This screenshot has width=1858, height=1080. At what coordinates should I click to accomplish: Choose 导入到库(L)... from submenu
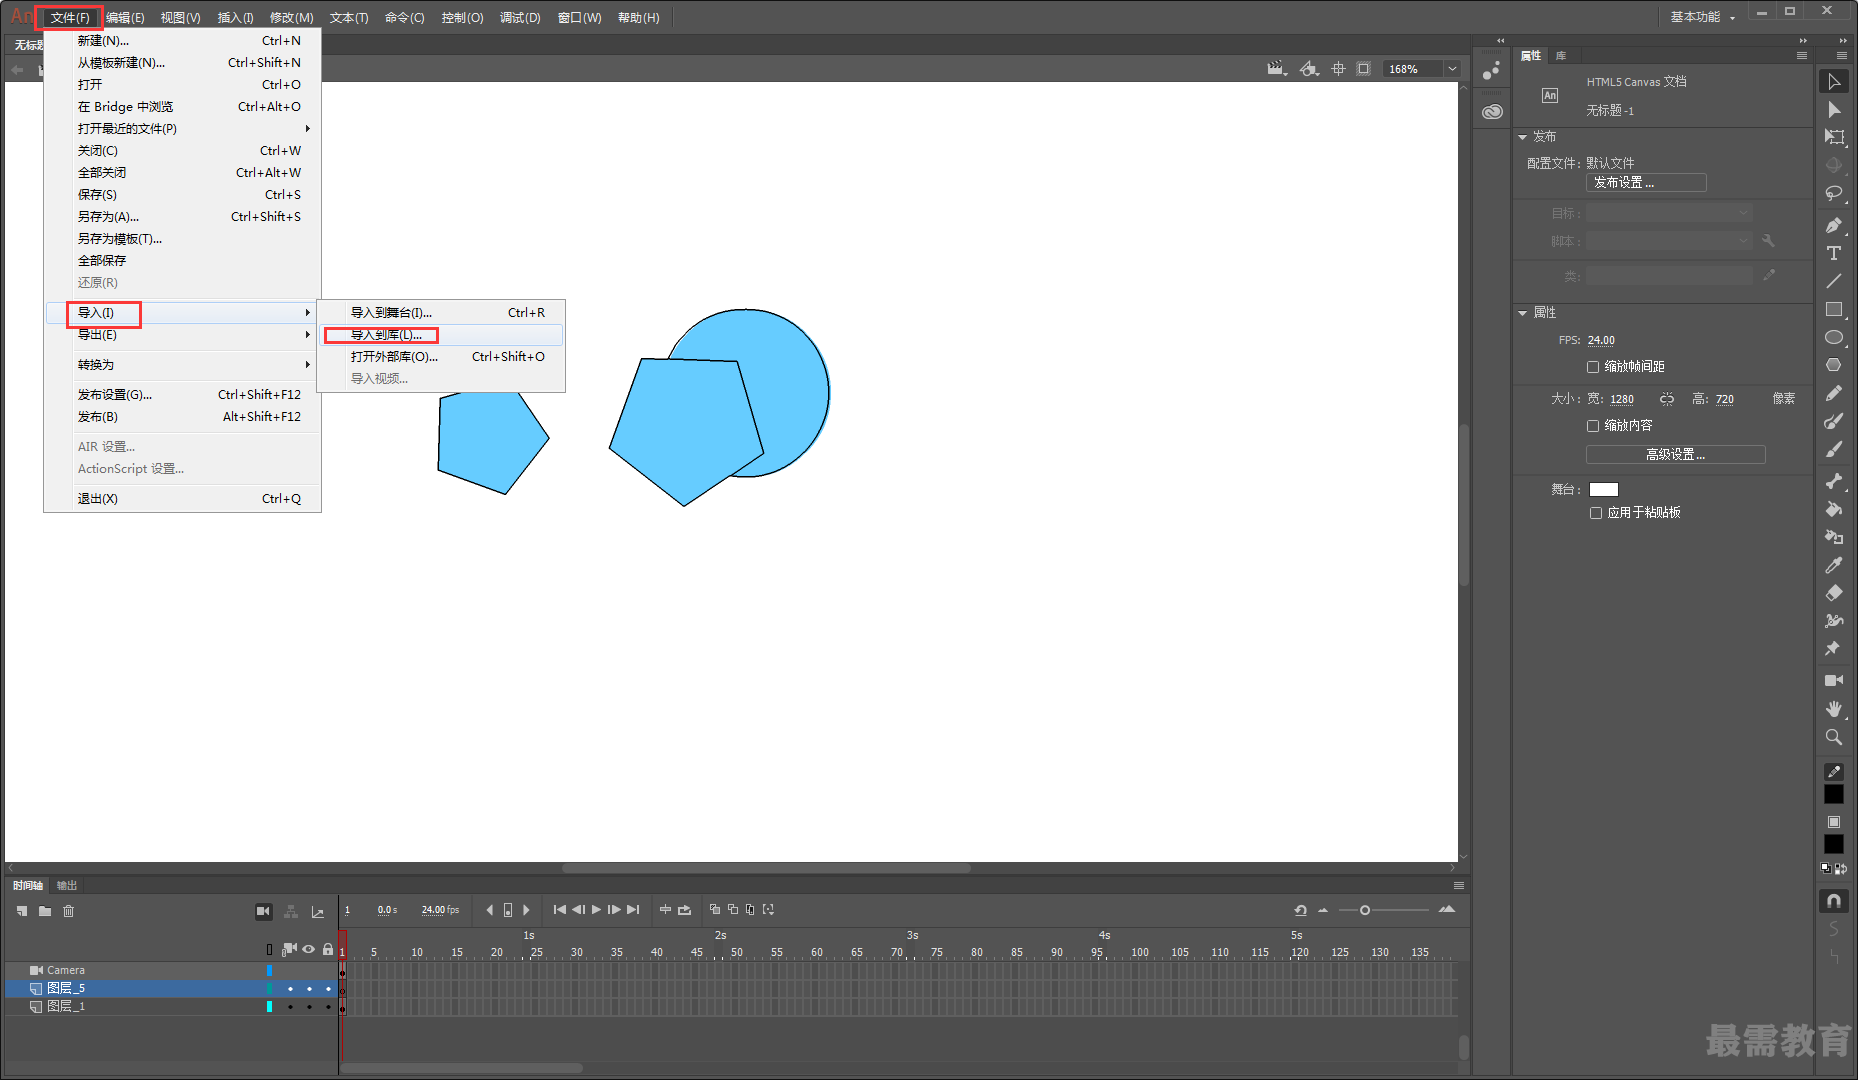point(441,335)
